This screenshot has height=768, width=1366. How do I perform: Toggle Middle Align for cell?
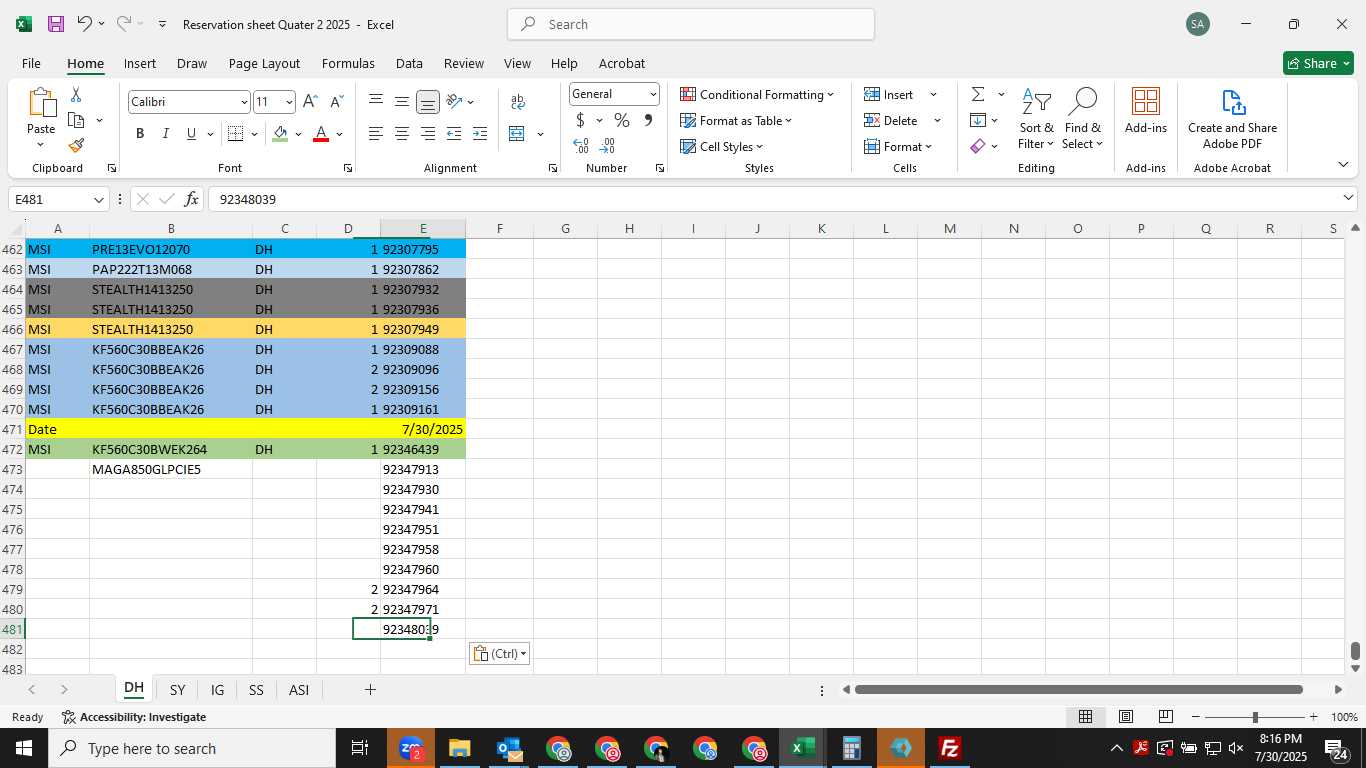pos(401,102)
